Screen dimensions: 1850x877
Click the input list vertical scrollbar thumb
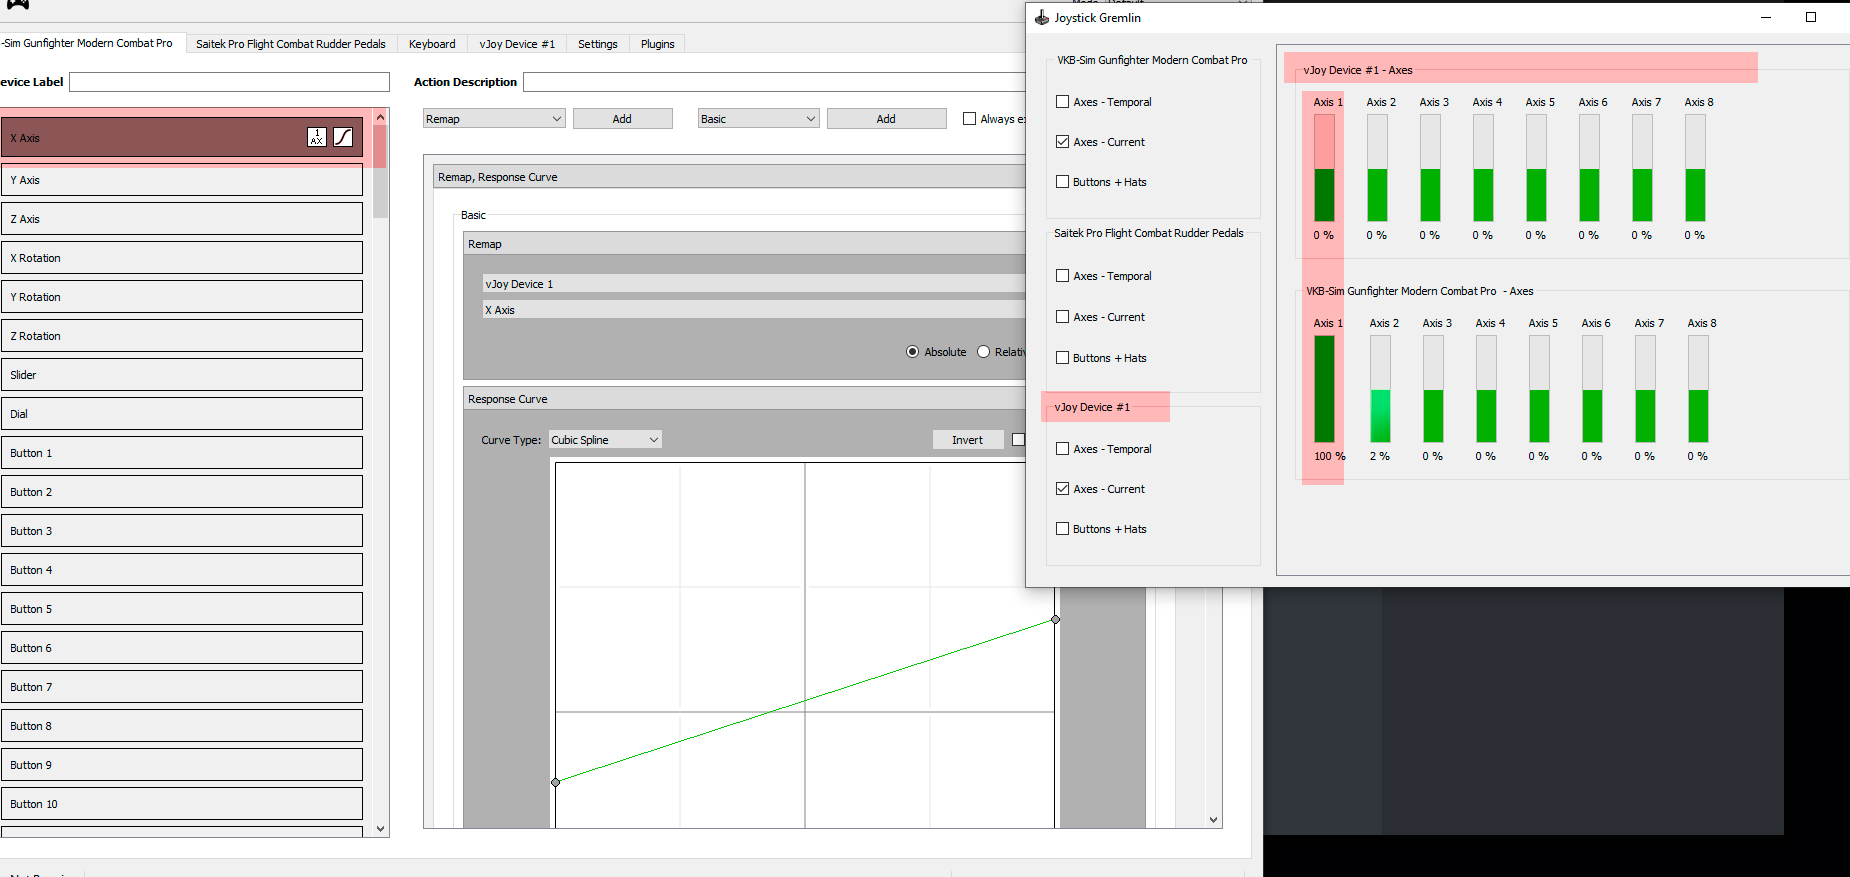(380, 172)
